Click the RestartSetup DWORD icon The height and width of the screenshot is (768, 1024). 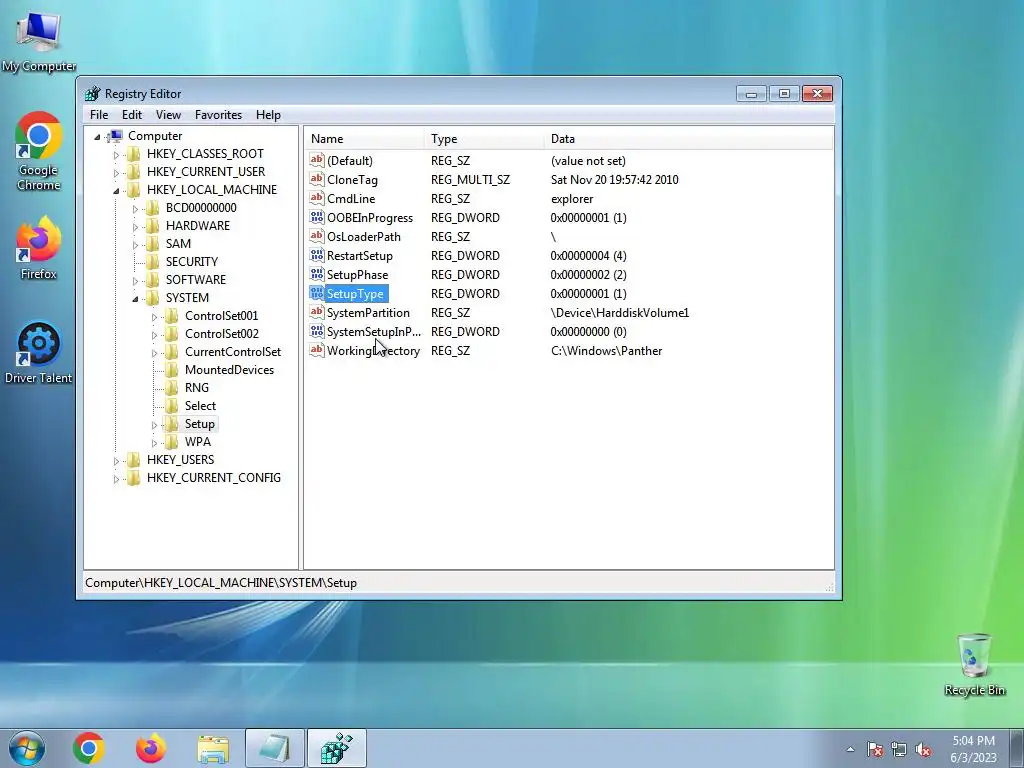[317, 255]
